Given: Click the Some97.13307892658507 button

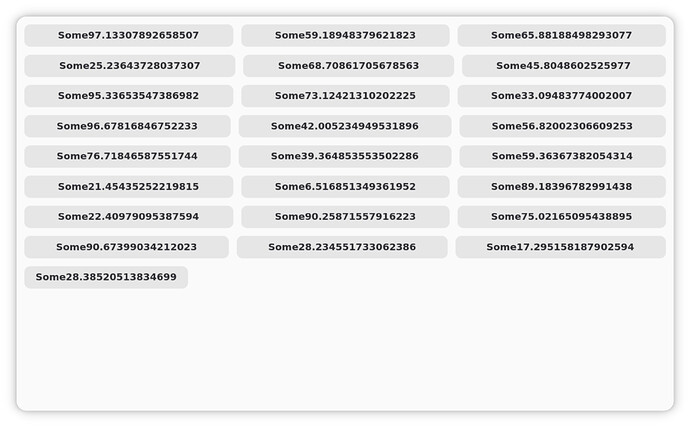Looking at the screenshot, I should click(x=128, y=36).
